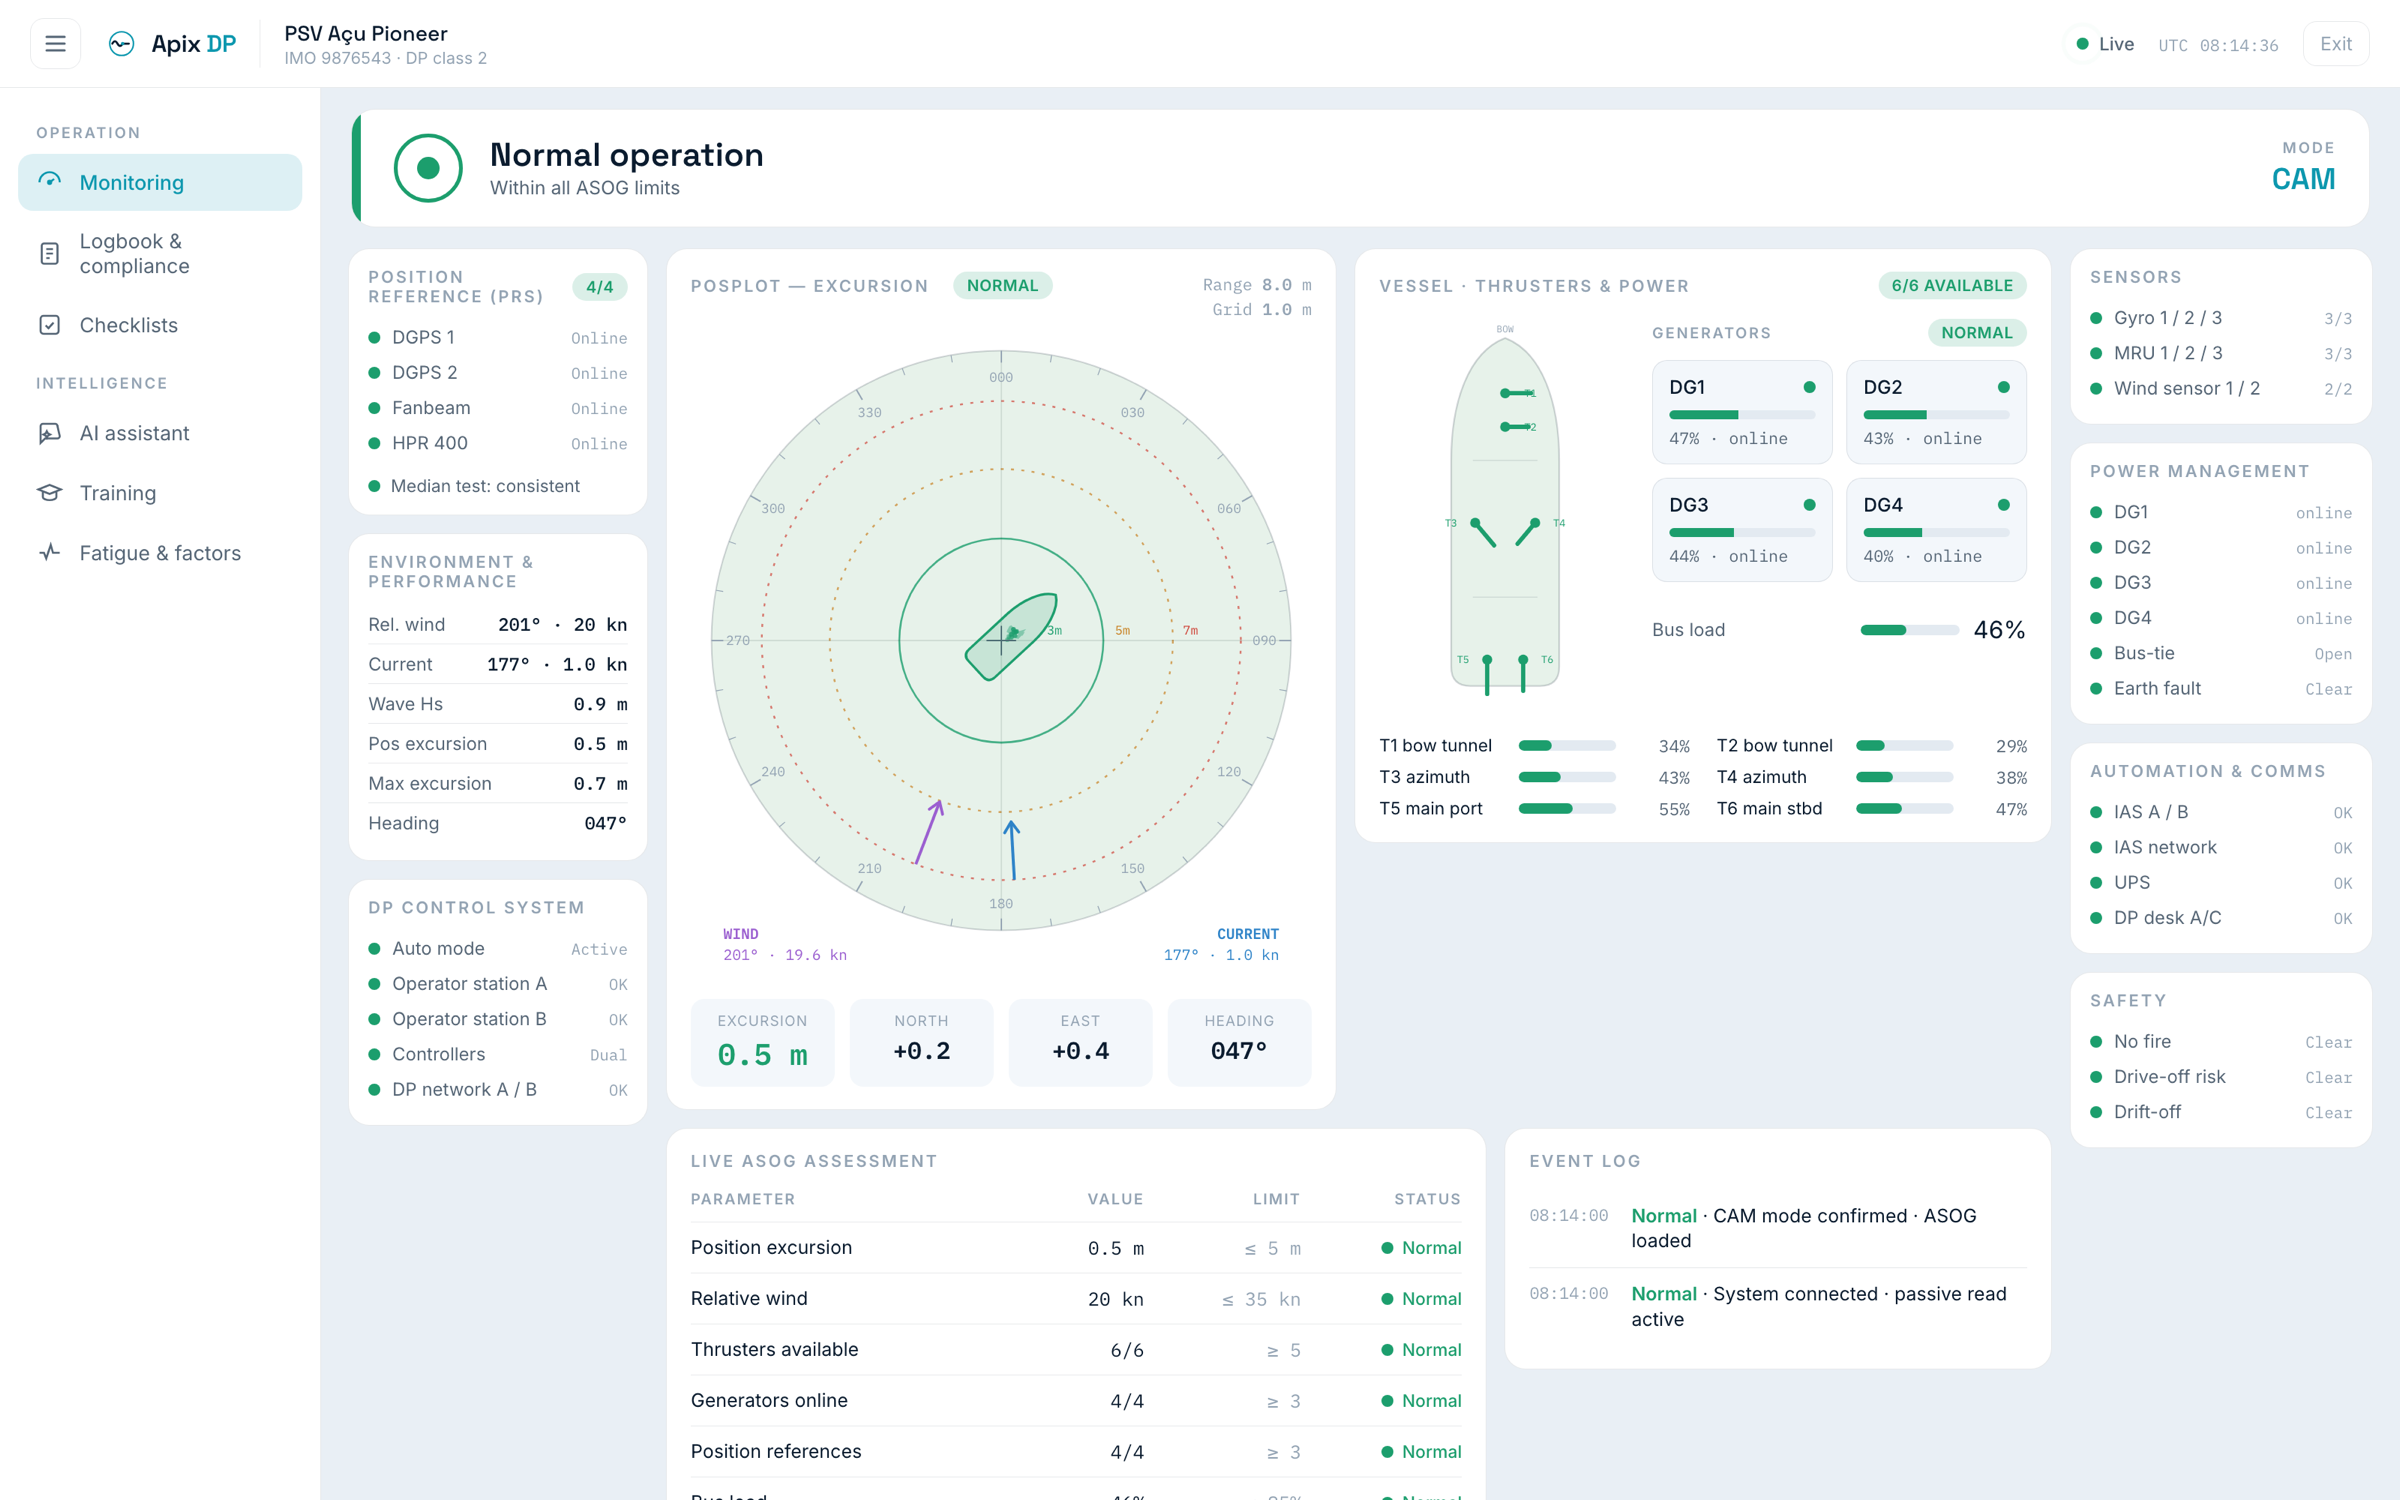Screen dimensions: 2400x1500
Task: Click the 6/6 AVAILABLE badge
Action: 1951,285
